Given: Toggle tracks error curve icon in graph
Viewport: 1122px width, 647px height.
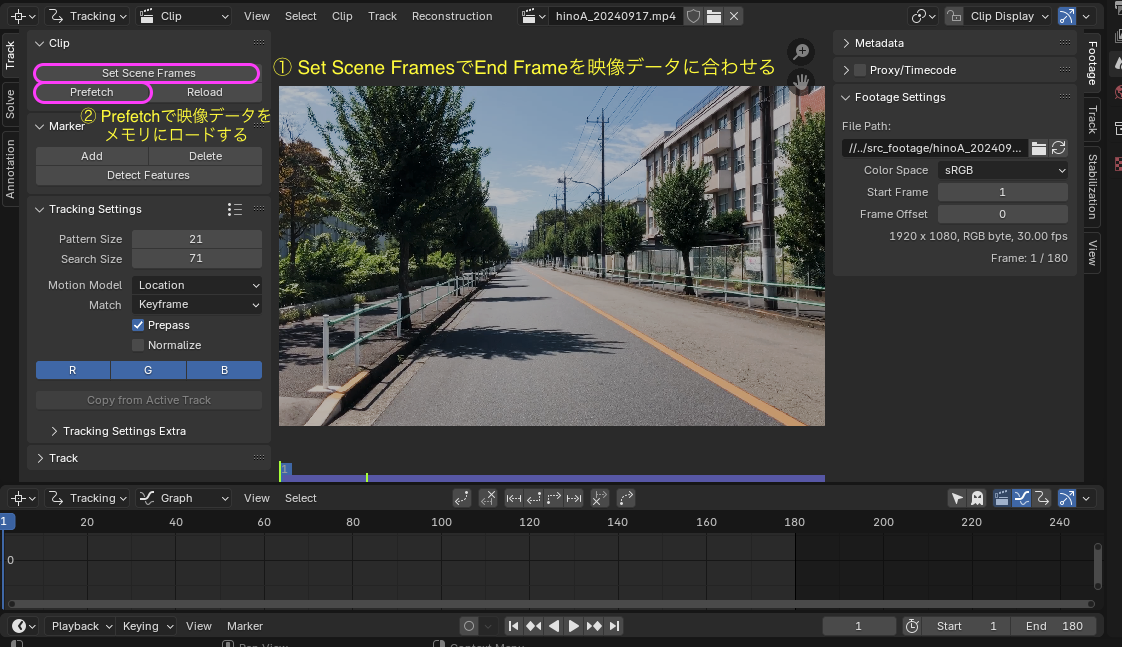Looking at the screenshot, I should point(1042,498).
